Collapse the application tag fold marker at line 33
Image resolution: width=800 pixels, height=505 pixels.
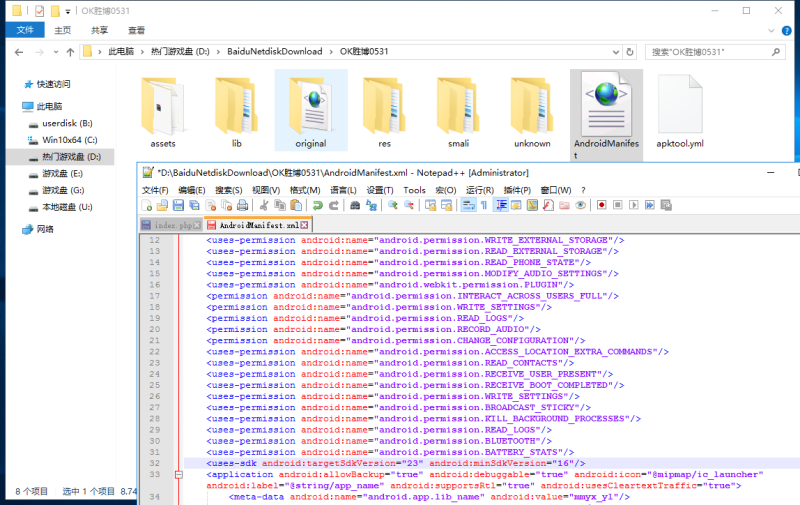pos(179,474)
